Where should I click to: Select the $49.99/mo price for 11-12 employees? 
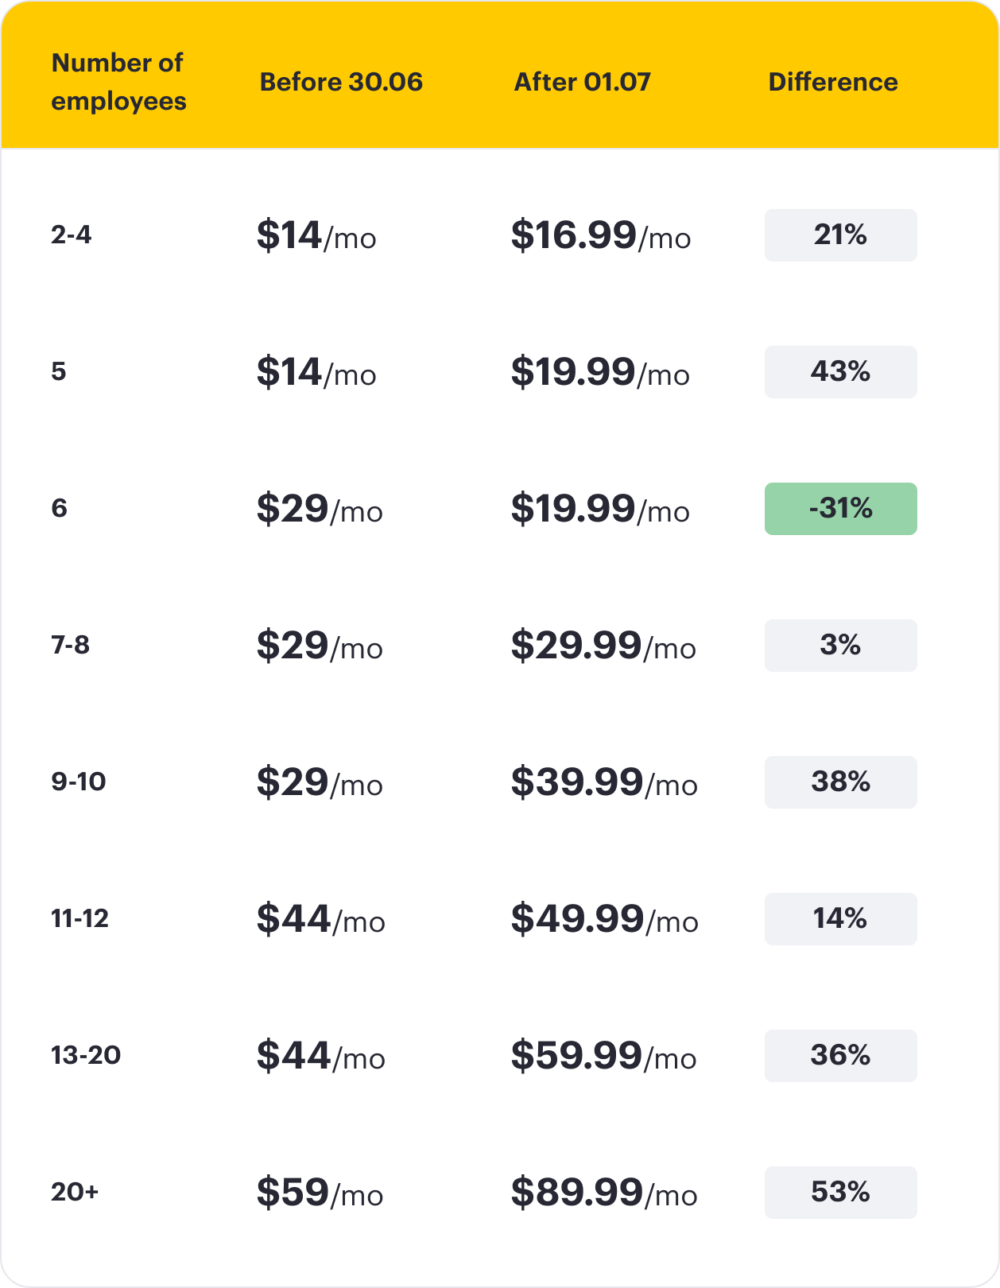604,919
